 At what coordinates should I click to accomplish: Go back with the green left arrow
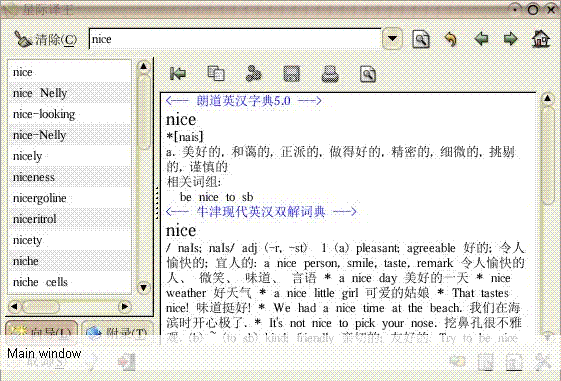(481, 39)
